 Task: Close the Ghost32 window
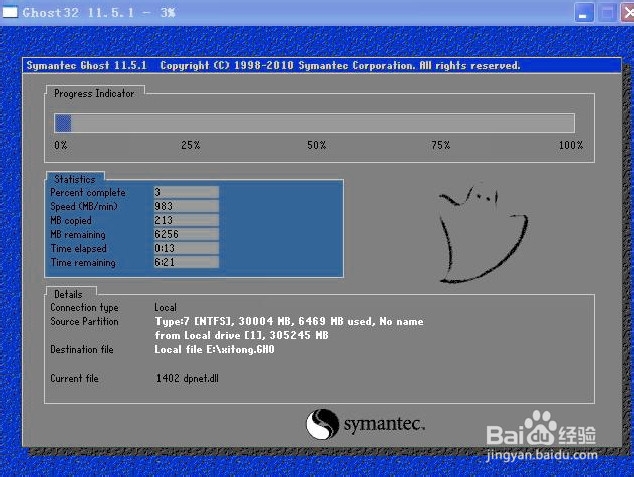click(628, 13)
